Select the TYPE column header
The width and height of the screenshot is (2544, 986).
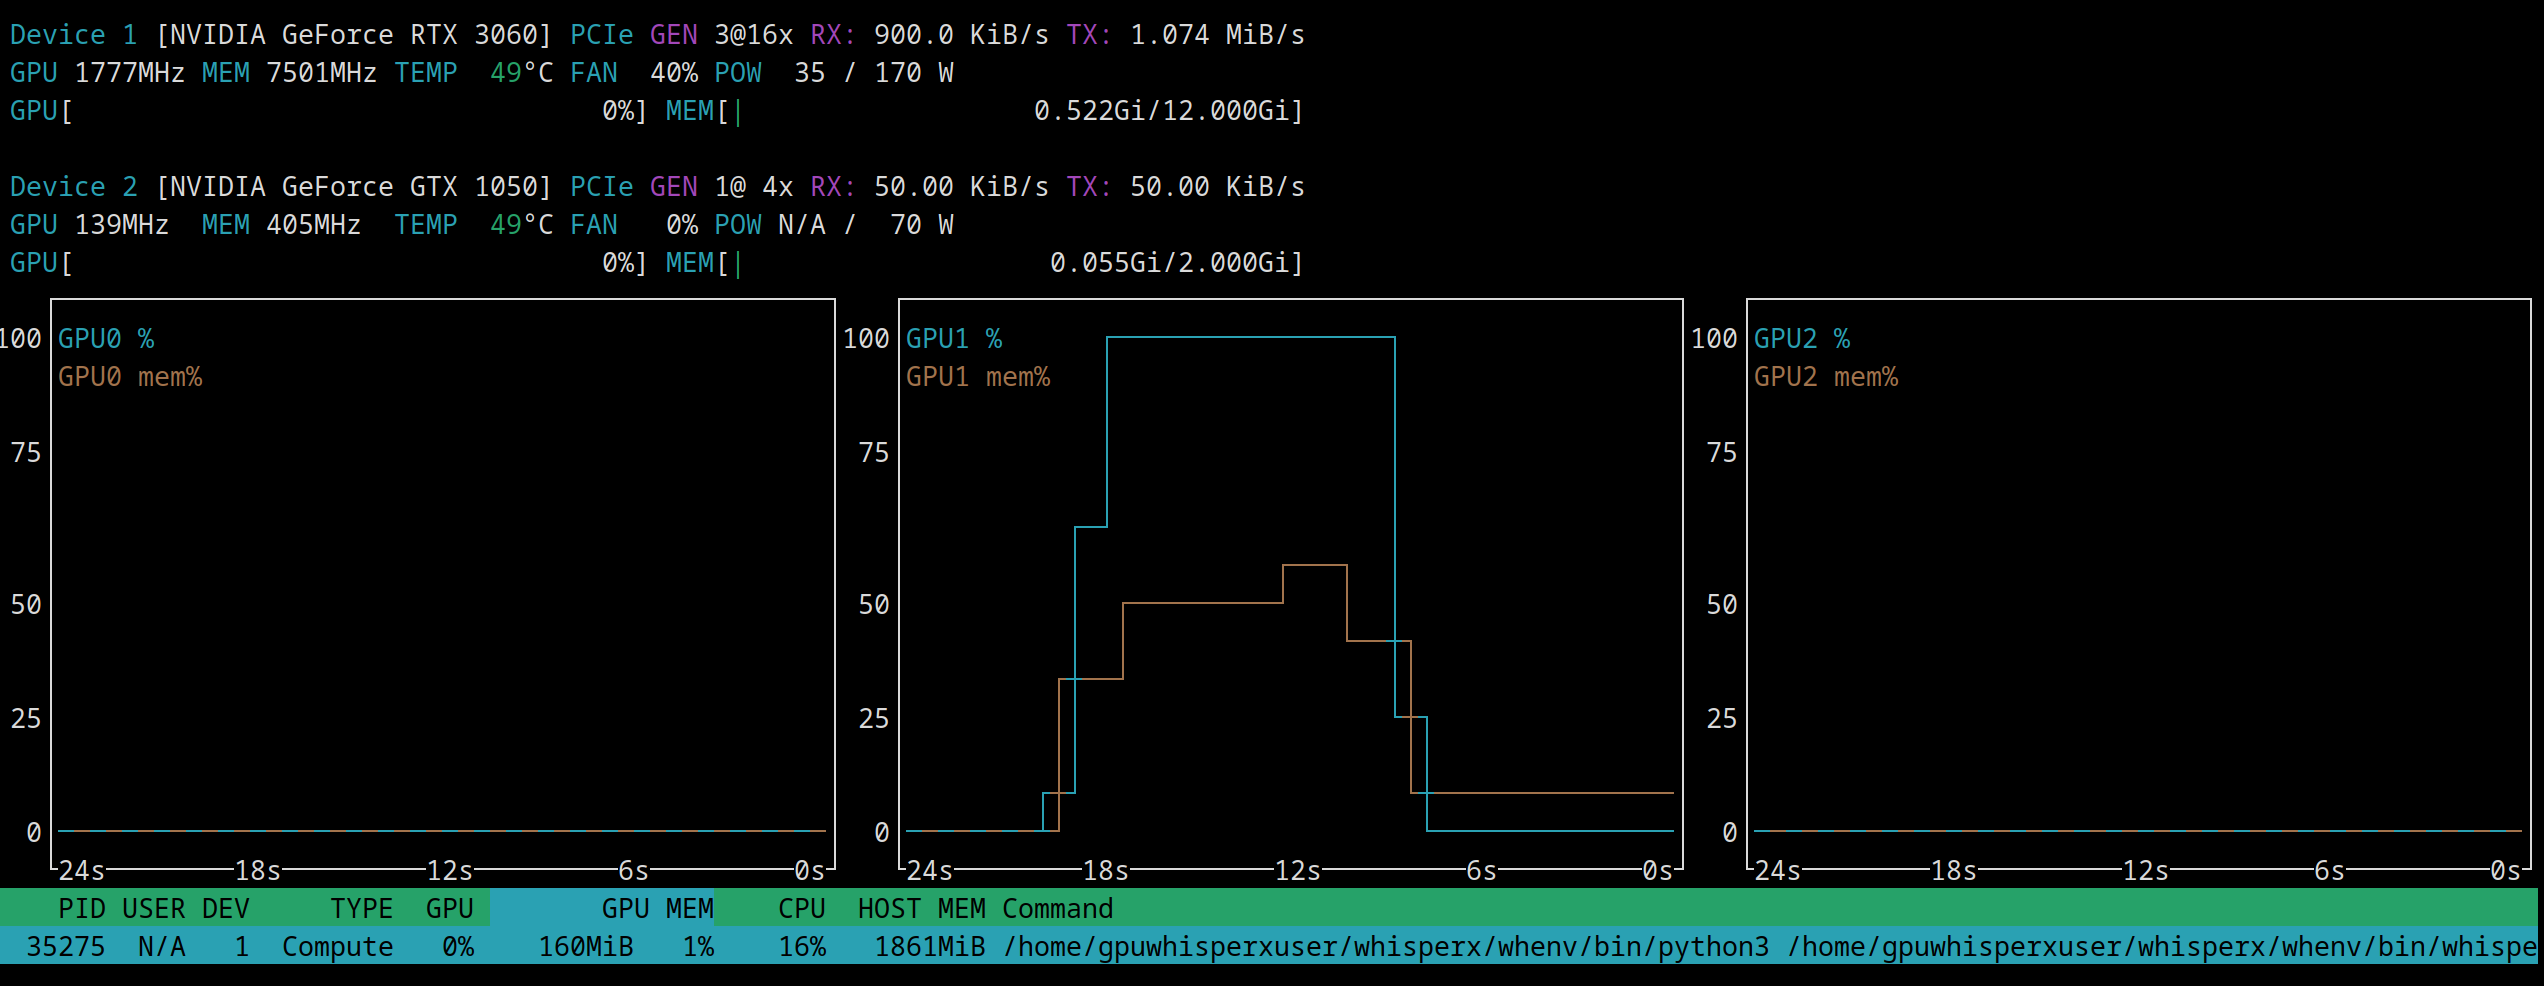point(361,908)
